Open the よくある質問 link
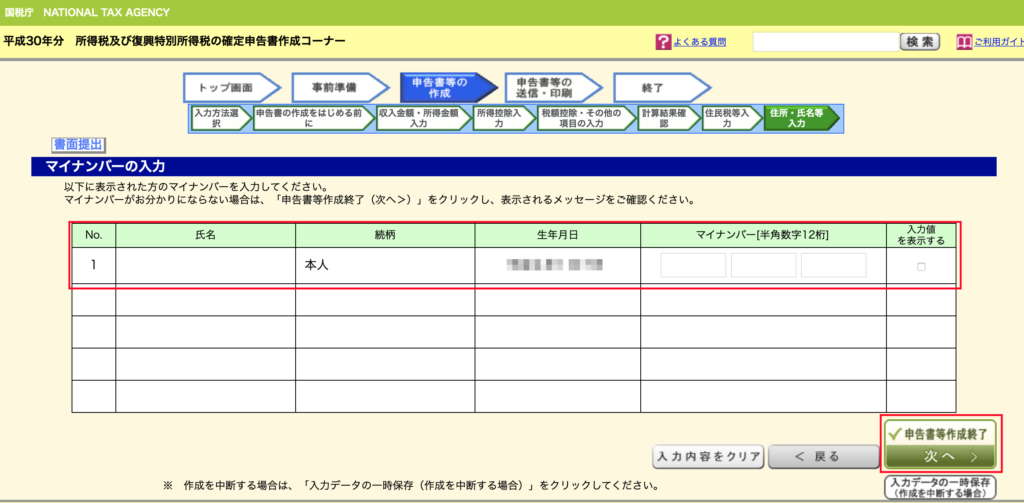Screen dimensions: 1024x503 pyautogui.click(x=699, y=42)
